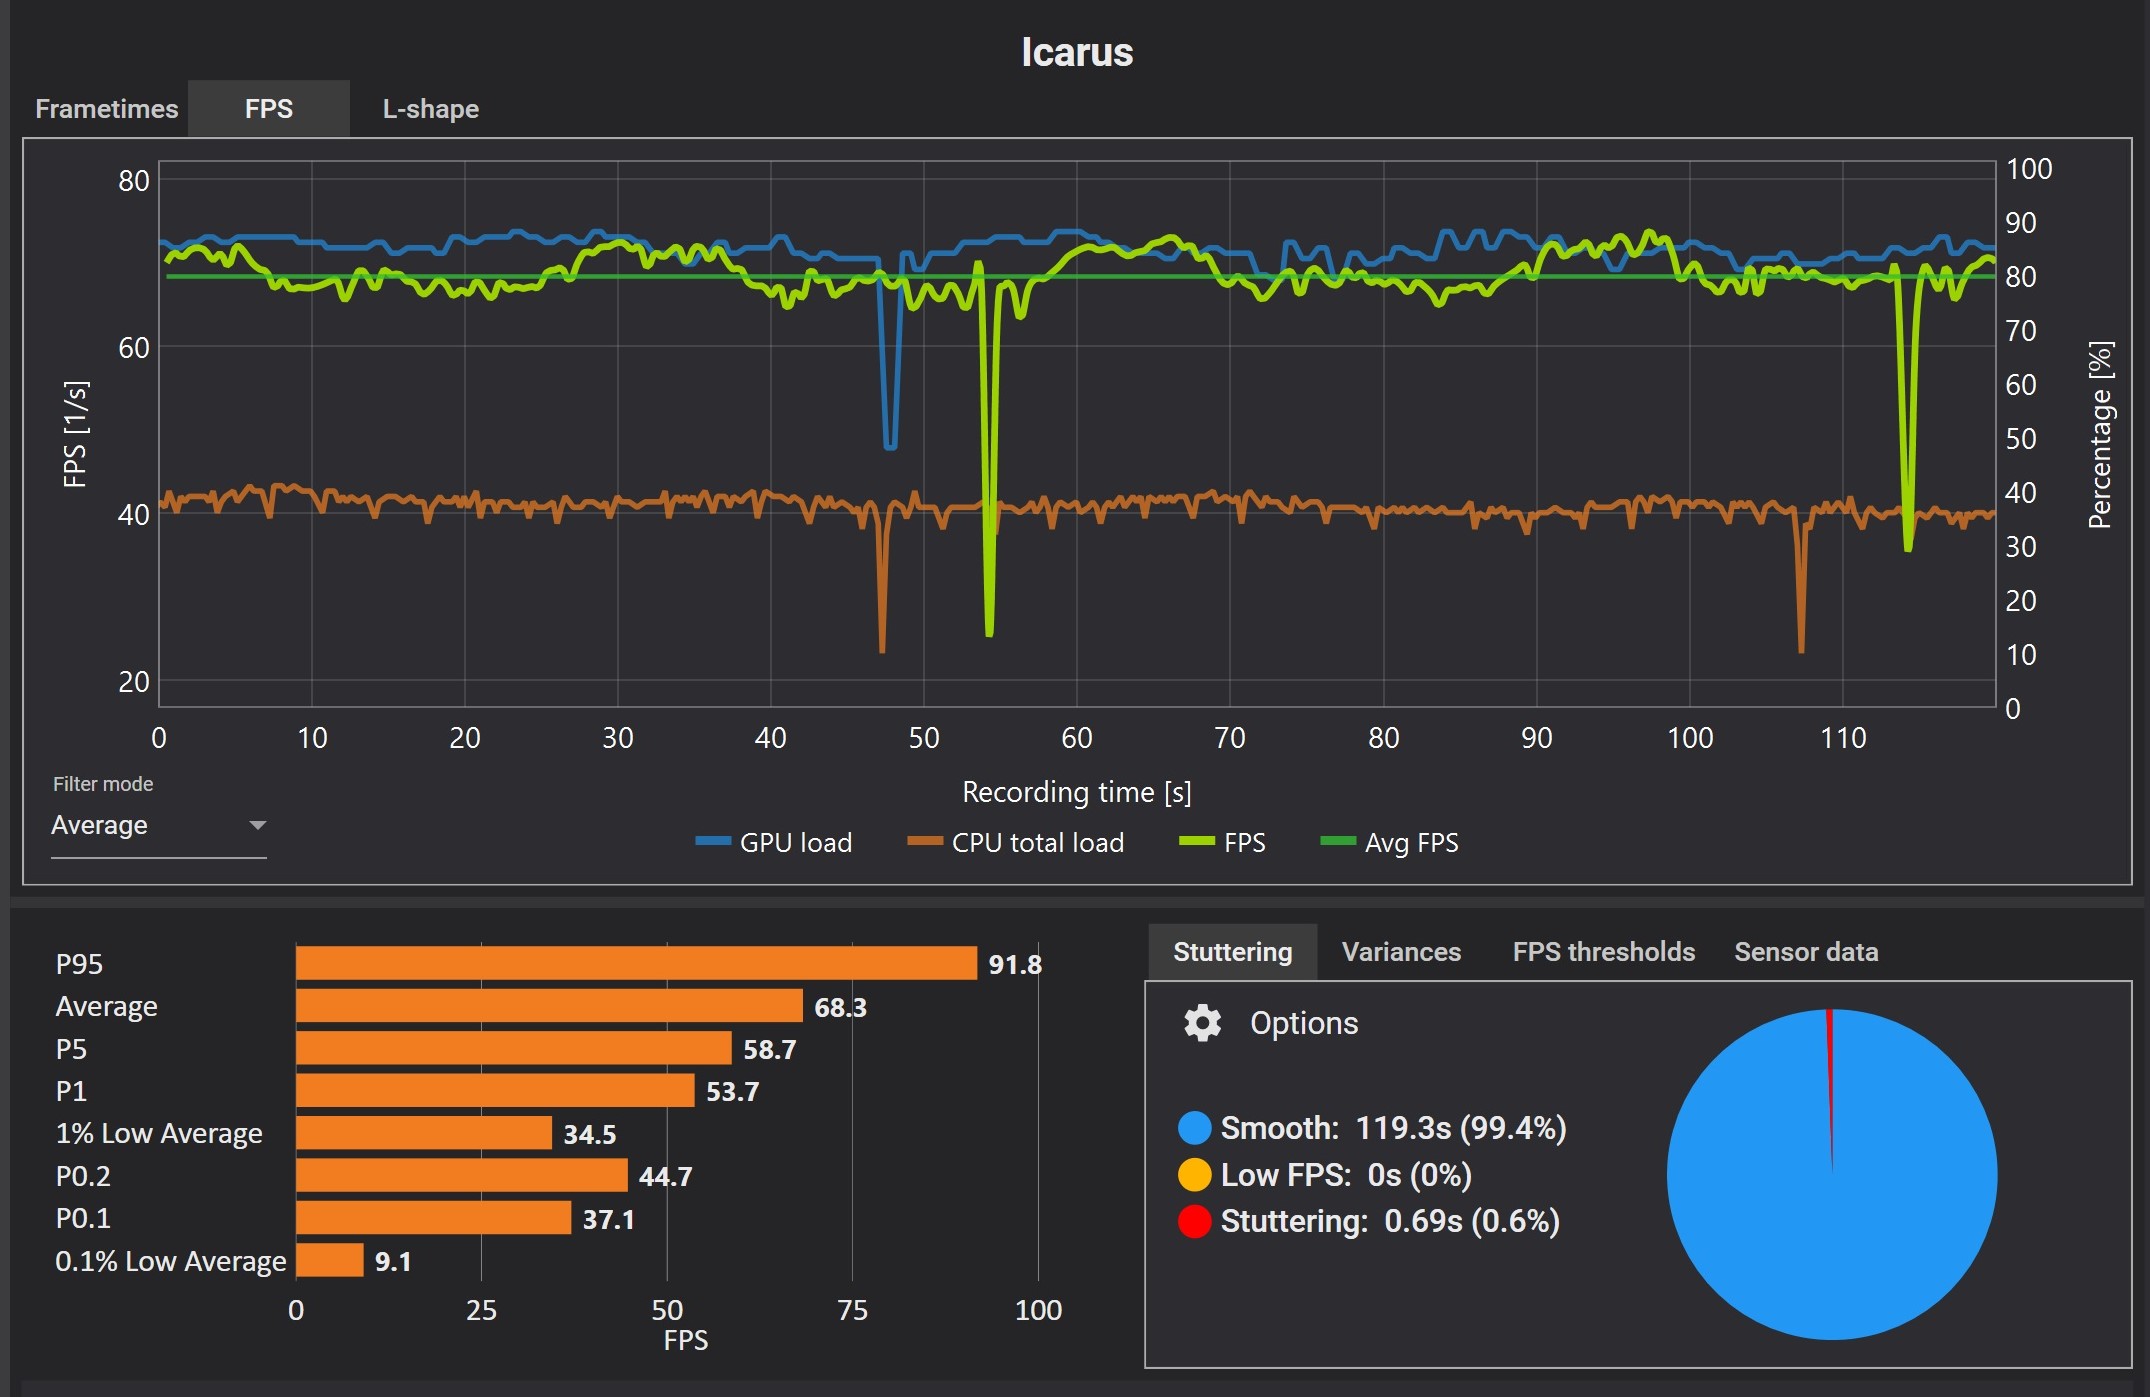The image size is (2150, 1397).
Task: Click the P95 orange bar
Action: [635, 963]
